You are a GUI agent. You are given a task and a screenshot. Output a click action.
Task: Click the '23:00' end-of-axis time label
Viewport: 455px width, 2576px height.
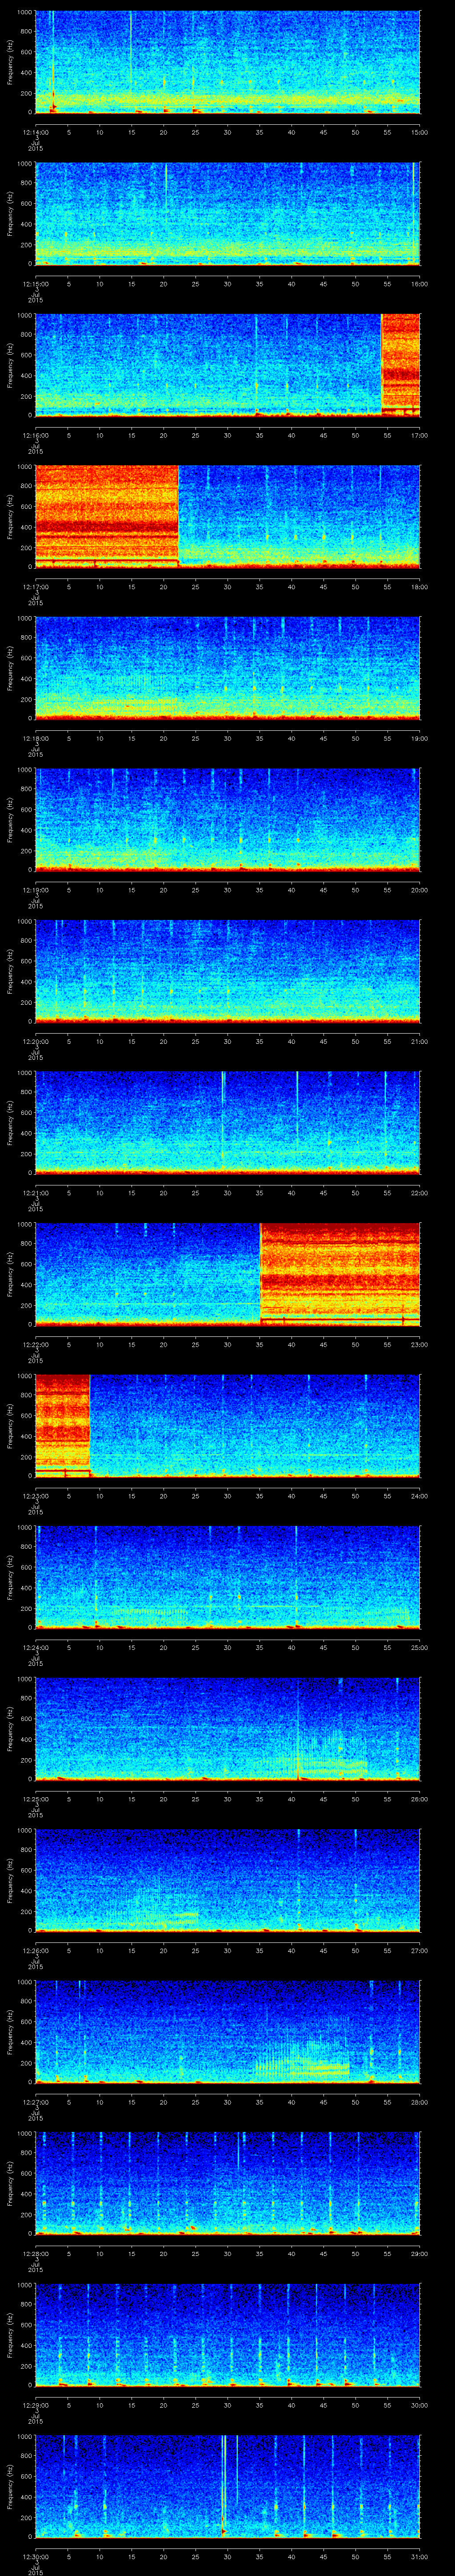419,1344
